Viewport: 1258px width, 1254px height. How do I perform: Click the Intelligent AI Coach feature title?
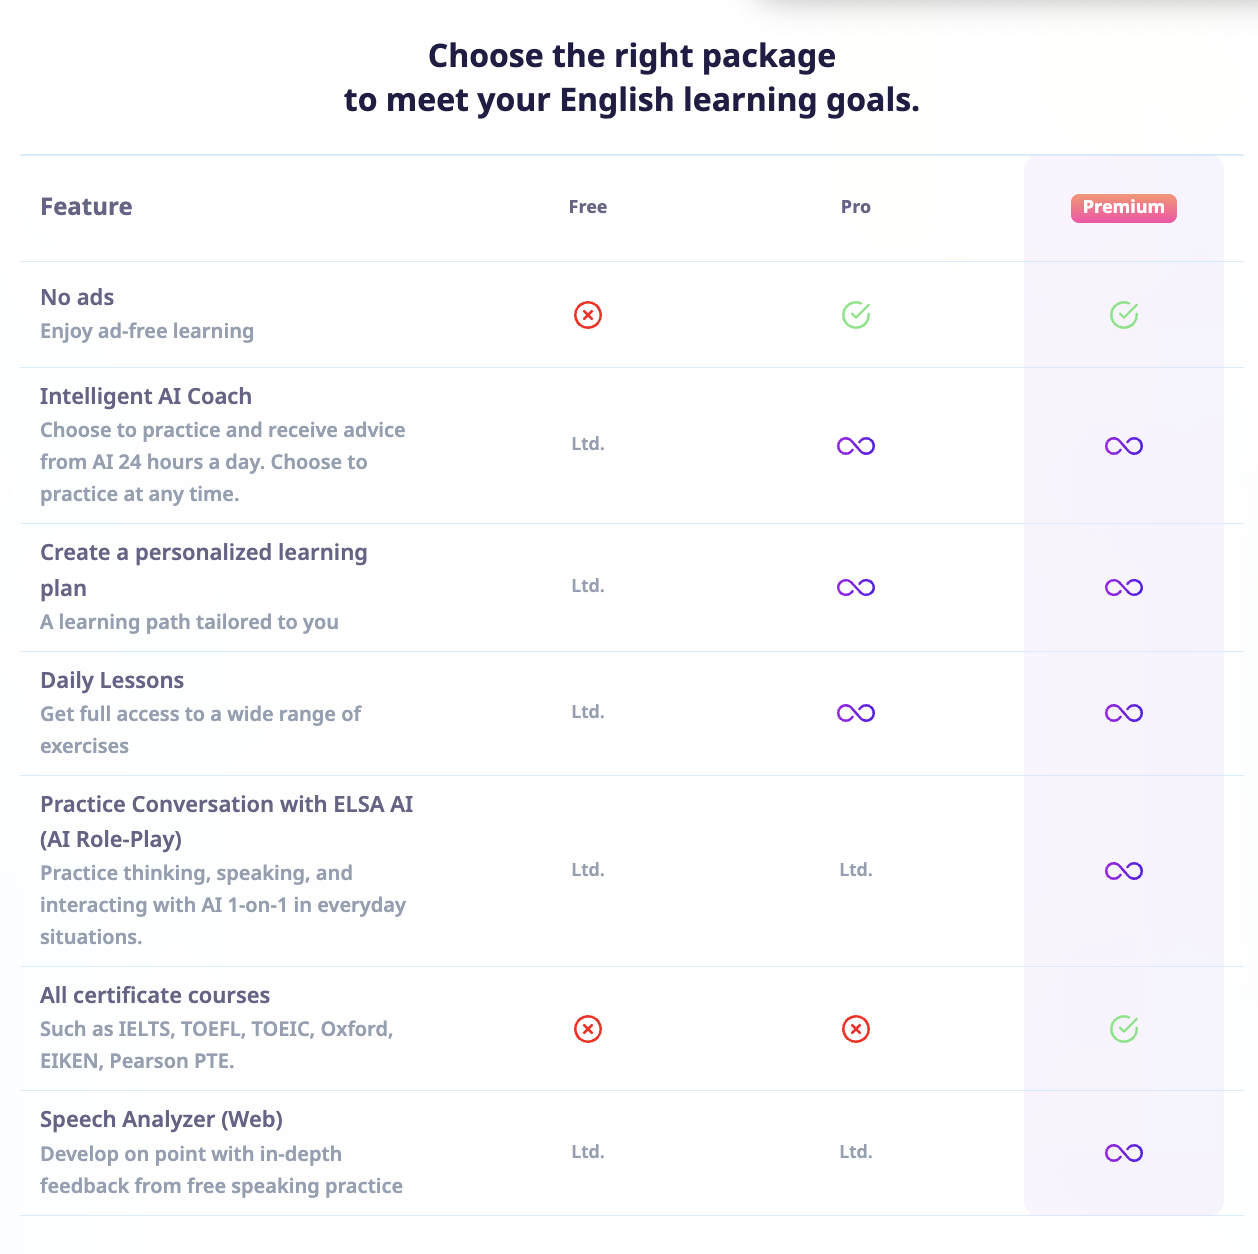point(146,396)
